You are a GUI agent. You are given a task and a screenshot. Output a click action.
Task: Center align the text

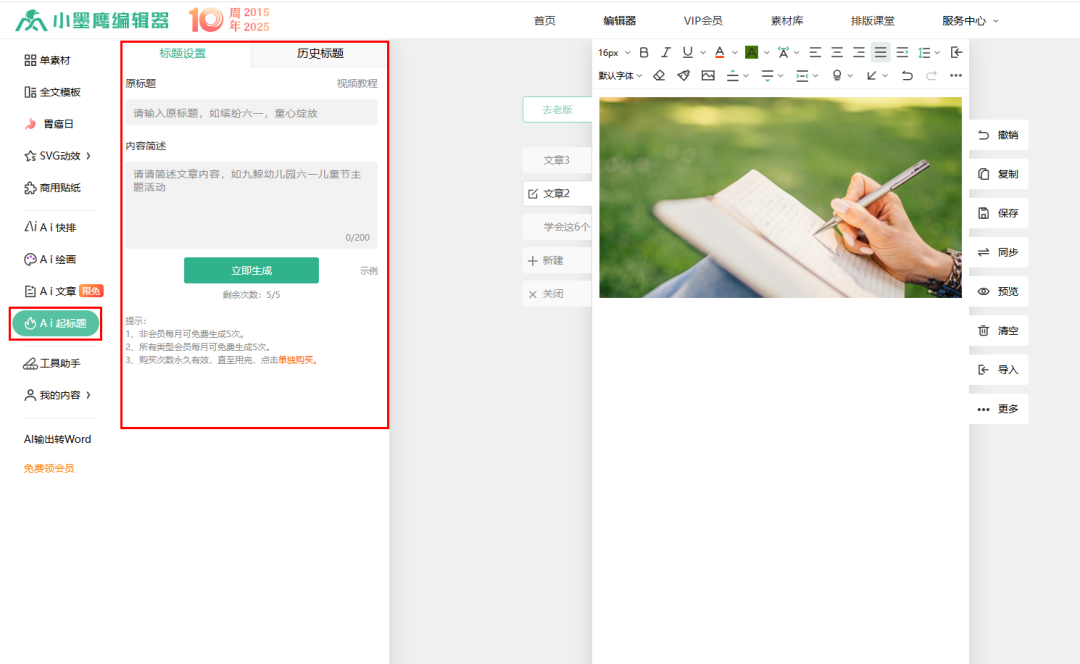coord(837,52)
